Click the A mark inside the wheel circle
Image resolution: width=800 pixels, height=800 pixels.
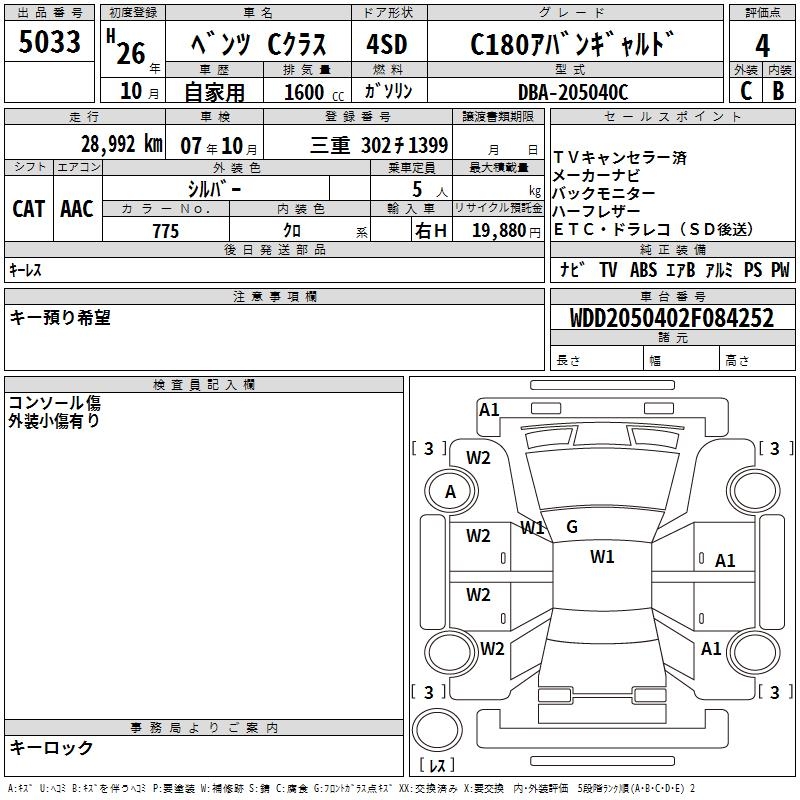tap(450, 492)
